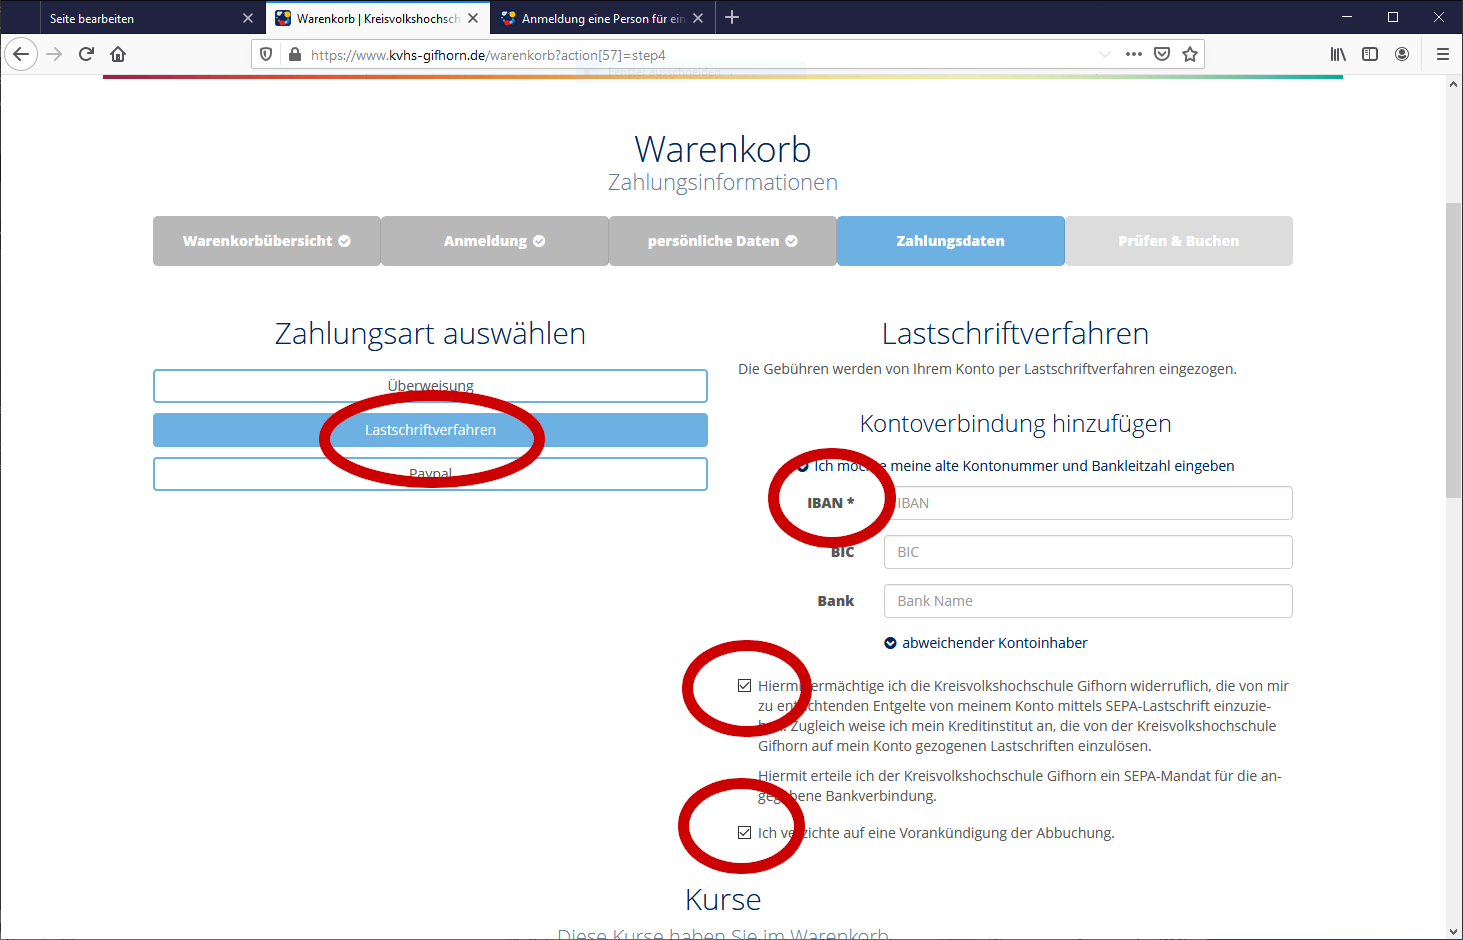Toggle the sidebar view icon
1463x940 pixels.
point(1370,54)
